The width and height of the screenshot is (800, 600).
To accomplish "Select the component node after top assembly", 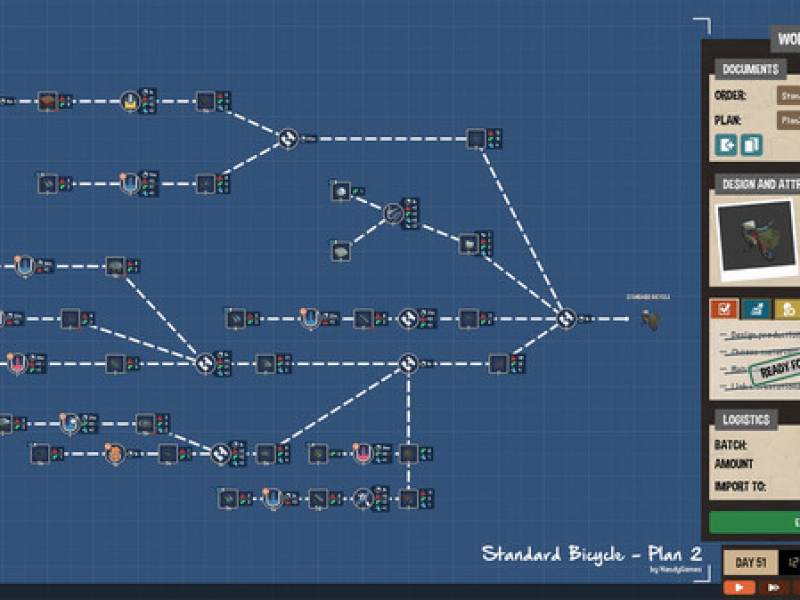I will point(477,138).
